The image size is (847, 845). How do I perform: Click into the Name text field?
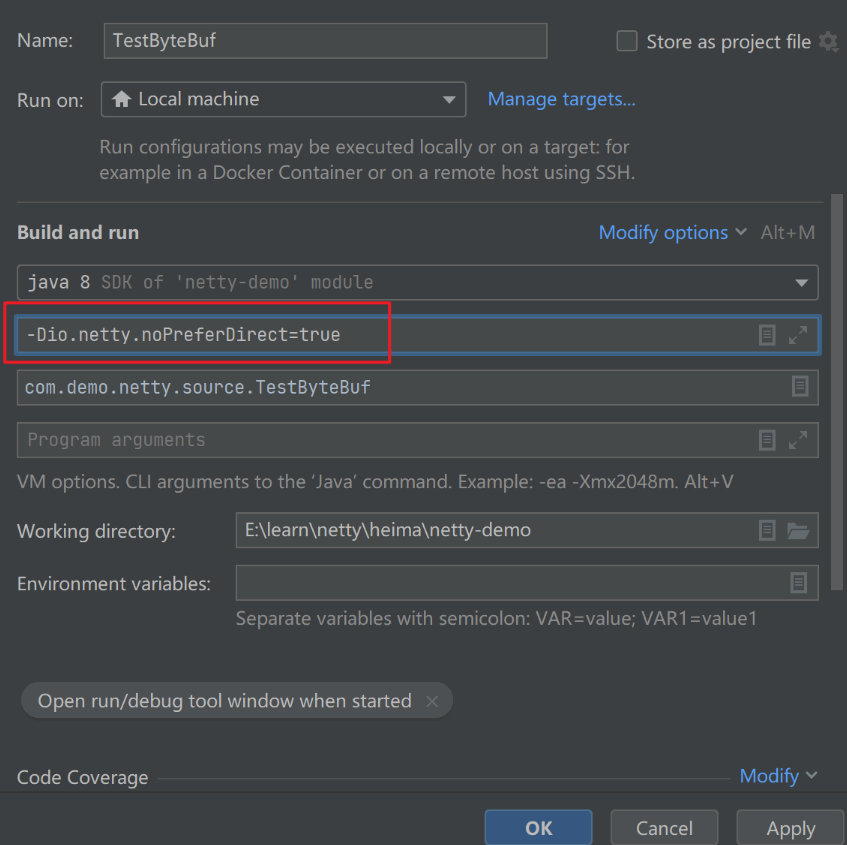point(325,41)
